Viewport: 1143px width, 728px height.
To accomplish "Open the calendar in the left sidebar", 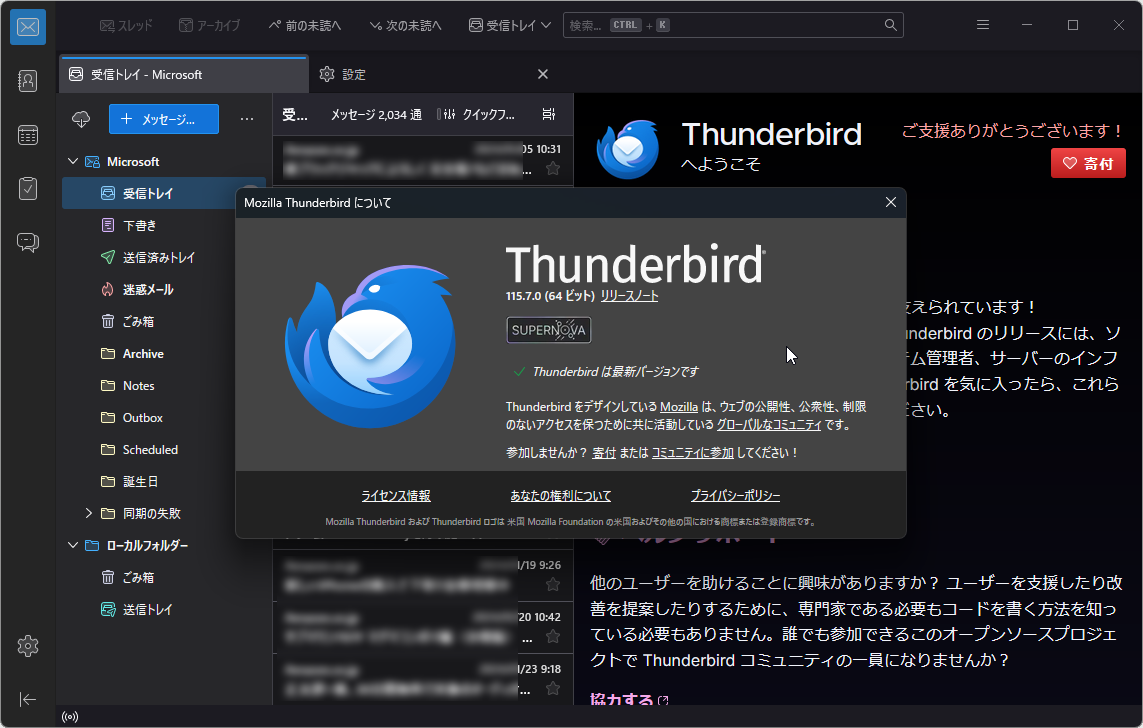I will click(x=27, y=134).
